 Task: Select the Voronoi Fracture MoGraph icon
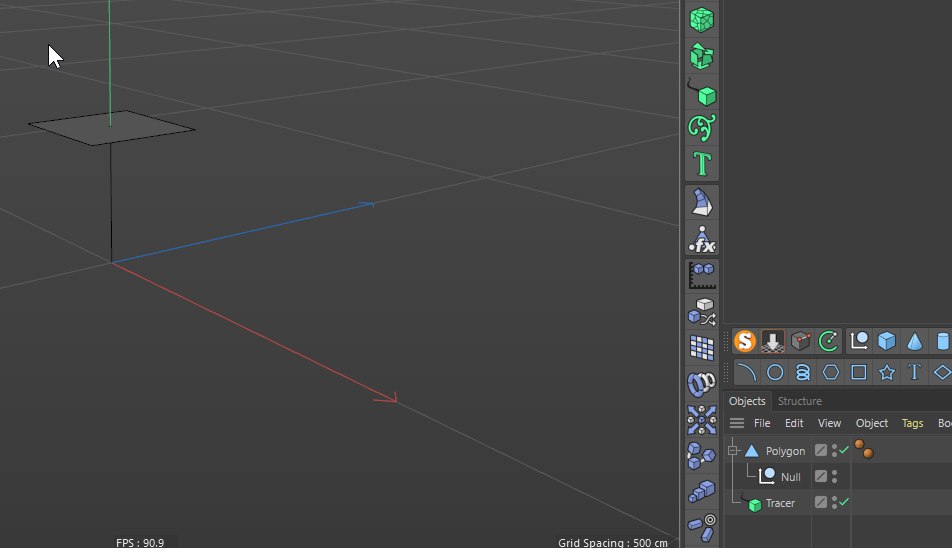702,20
